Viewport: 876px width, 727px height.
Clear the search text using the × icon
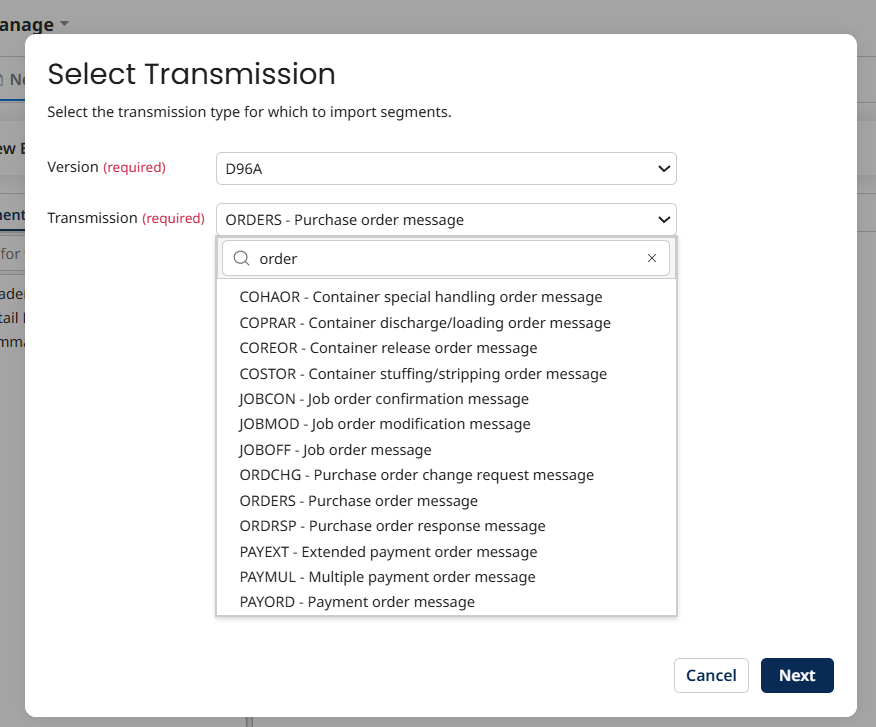(652, 258)
